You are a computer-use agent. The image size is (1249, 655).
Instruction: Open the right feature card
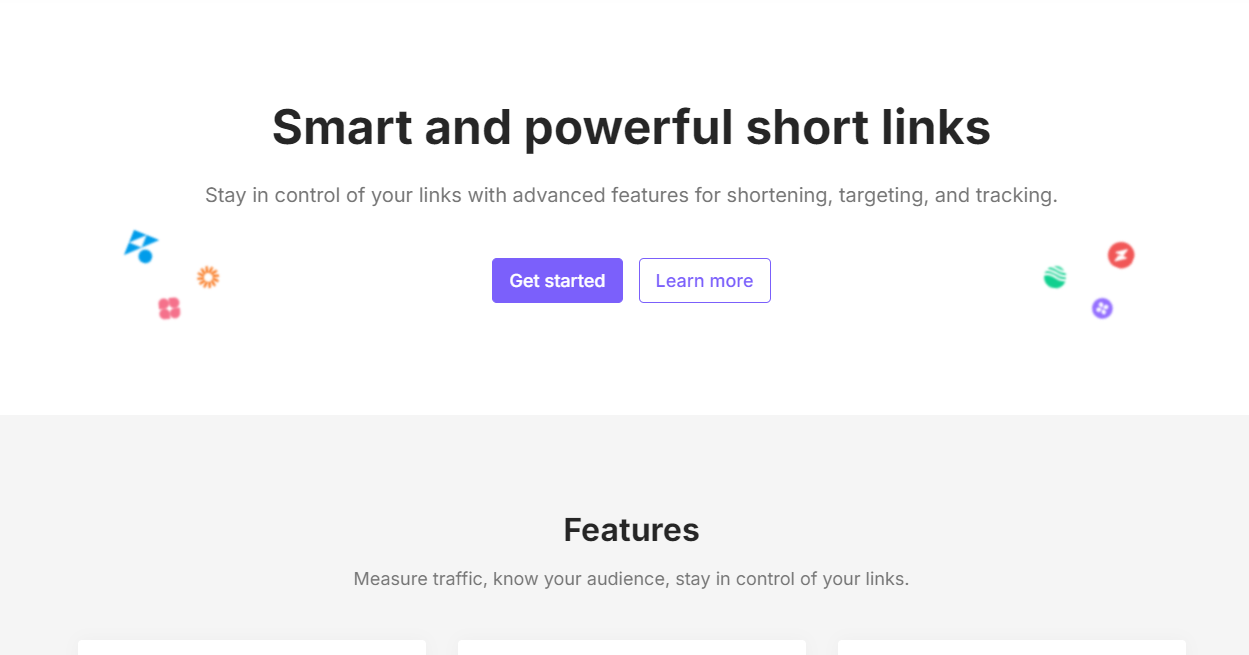(x=1011, y=647)
